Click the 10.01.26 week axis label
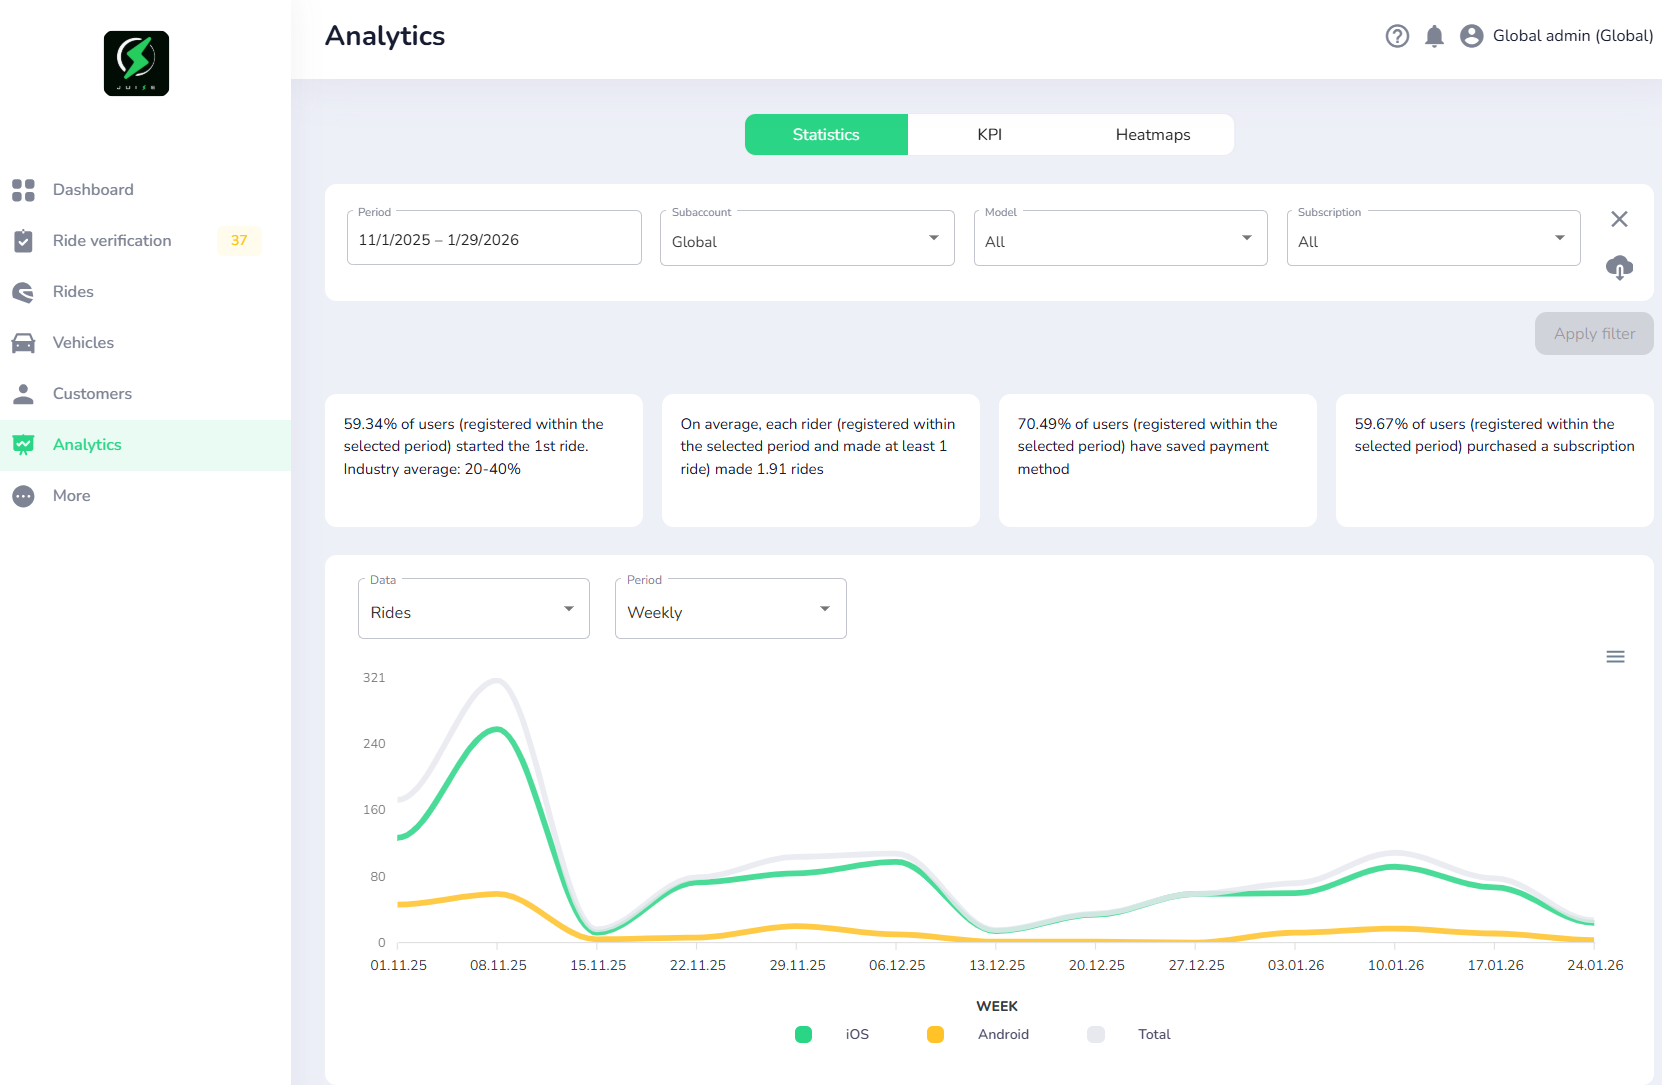The width and height of the screenshot is (1662, 1085). point(1396,966)
